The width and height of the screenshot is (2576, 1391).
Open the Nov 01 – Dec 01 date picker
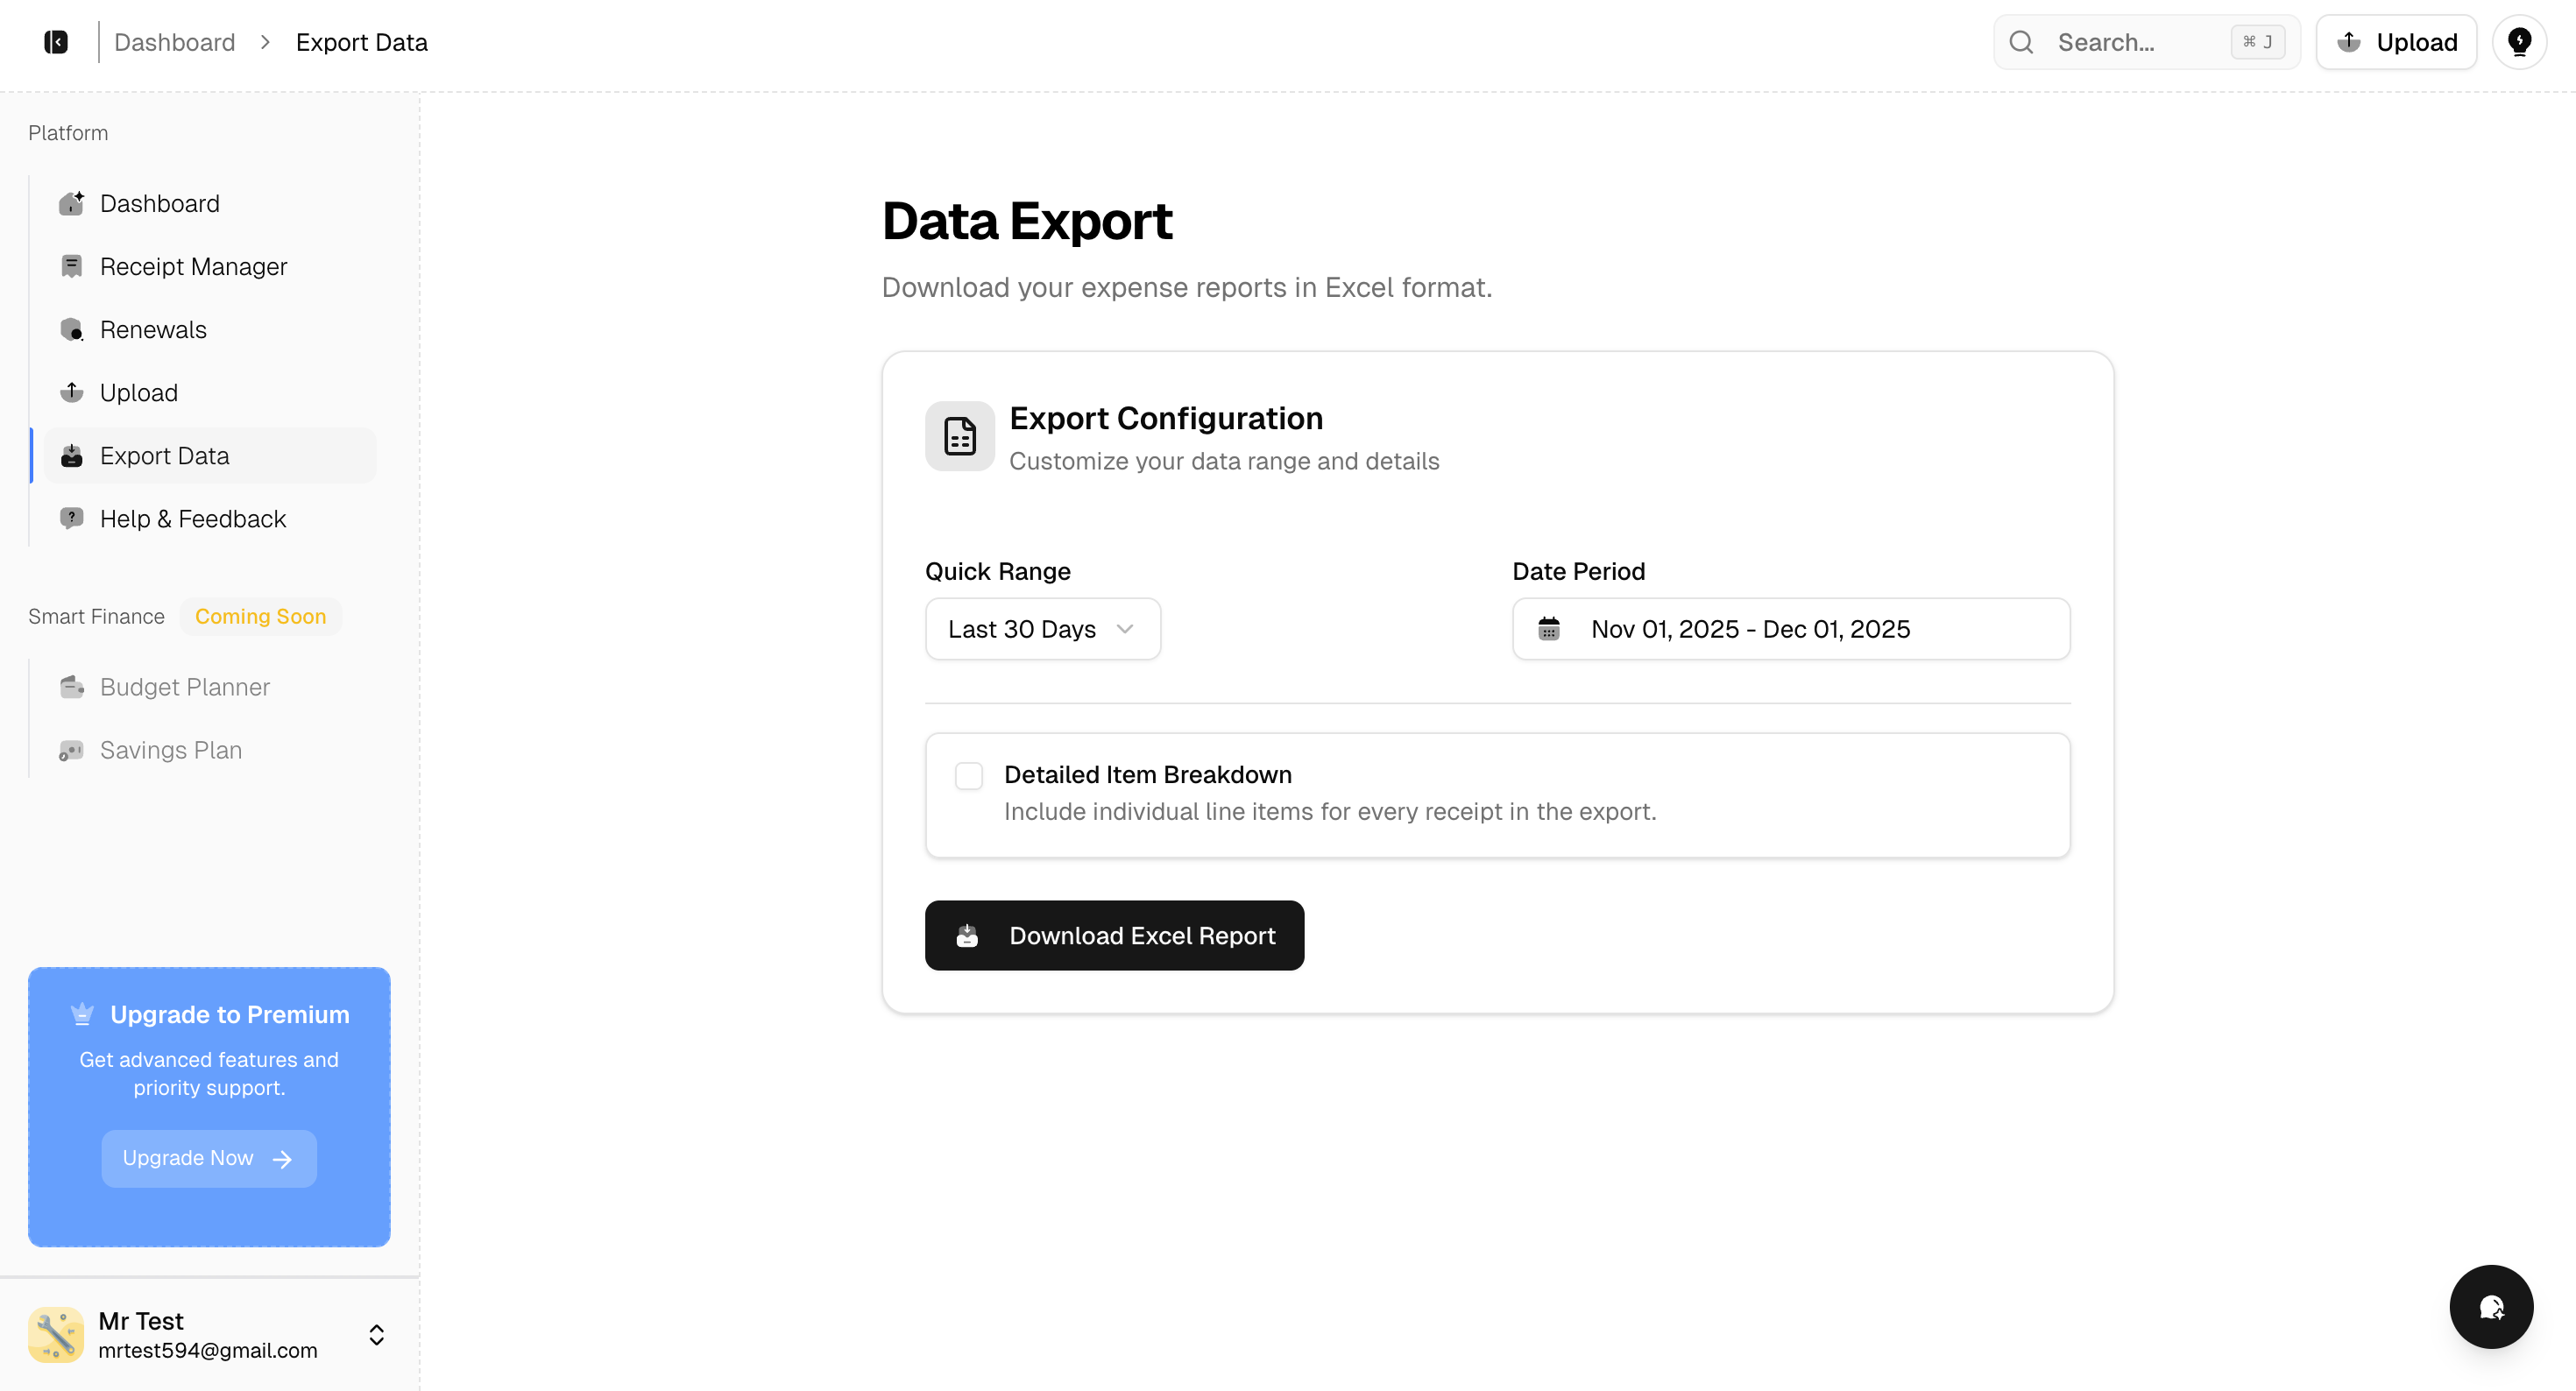[x=1790, y=629]
